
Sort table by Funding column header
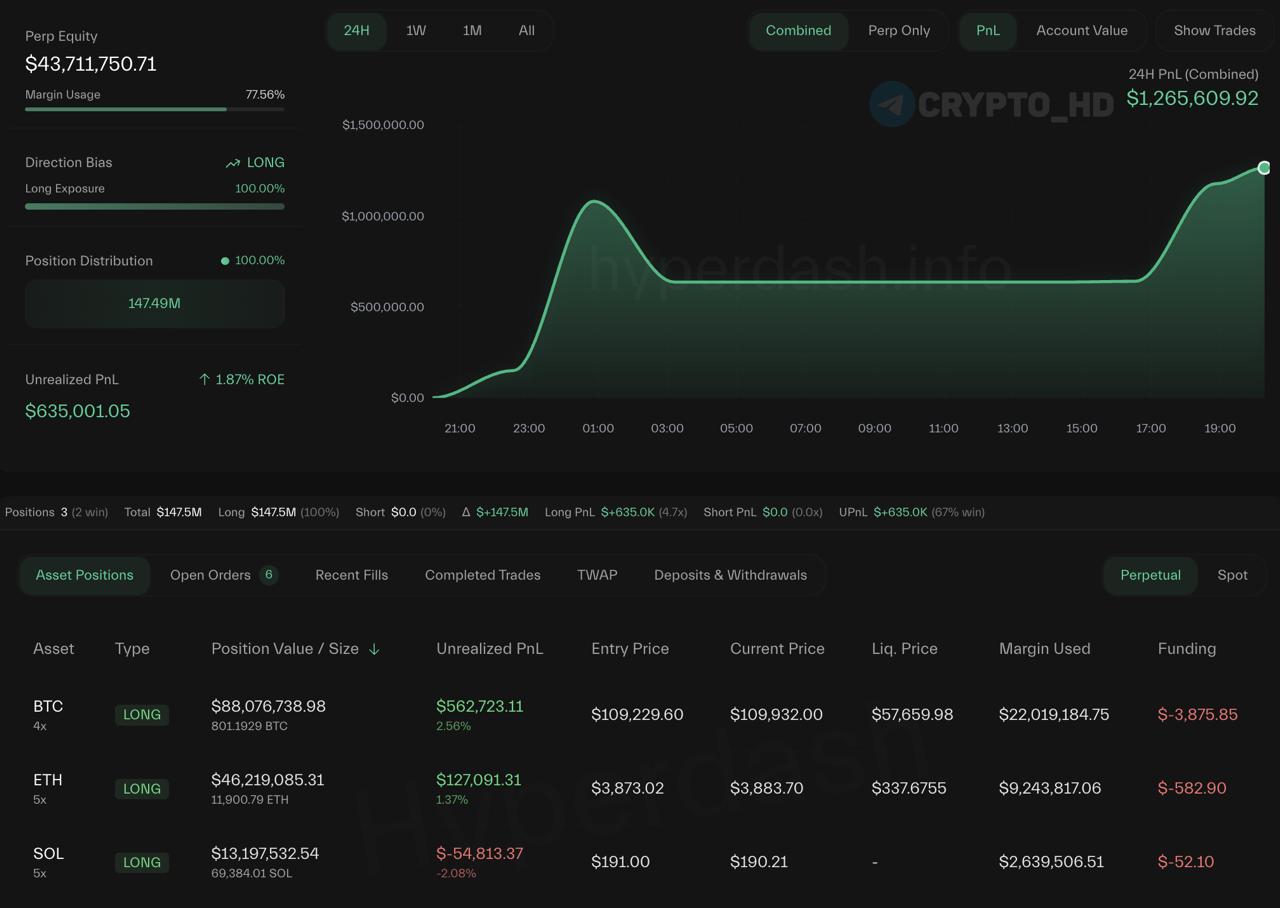coord(1186,649)
